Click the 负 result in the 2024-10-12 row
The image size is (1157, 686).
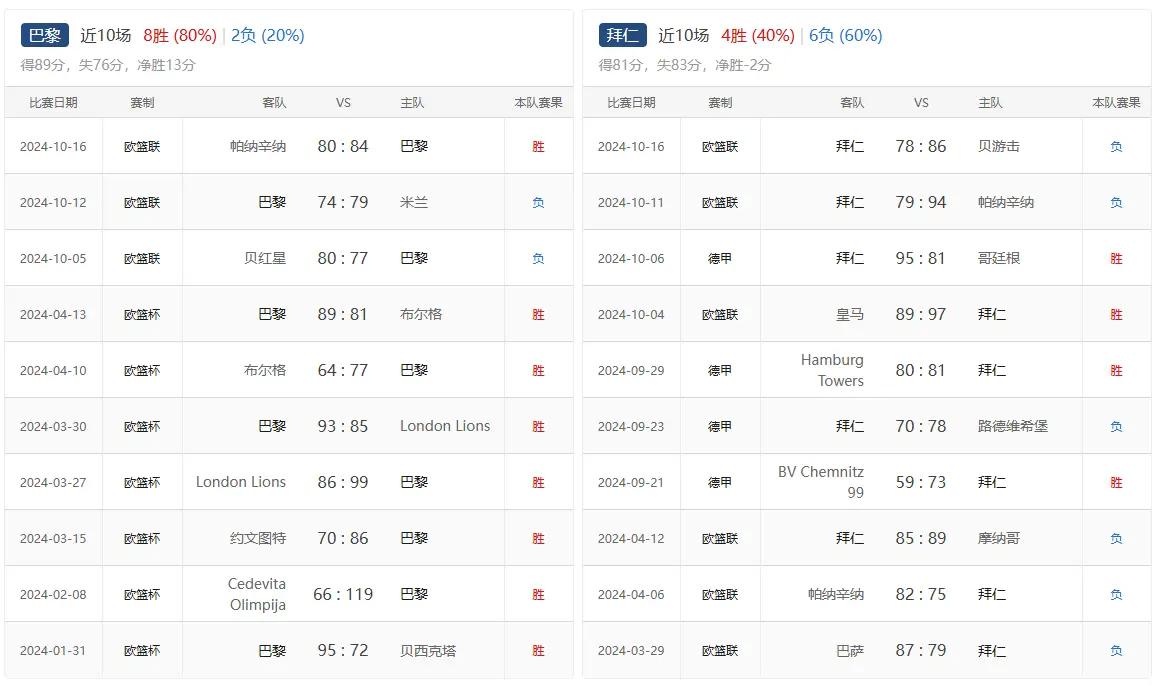pos(539,202)
